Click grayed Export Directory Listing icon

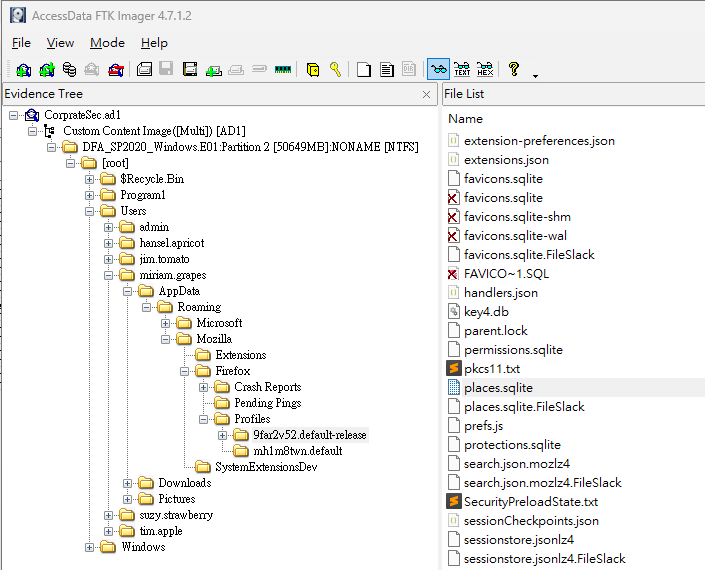click(x=409, y=69)
